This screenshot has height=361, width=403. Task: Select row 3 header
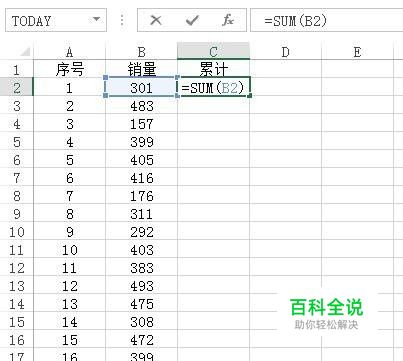tap(17, 106)
